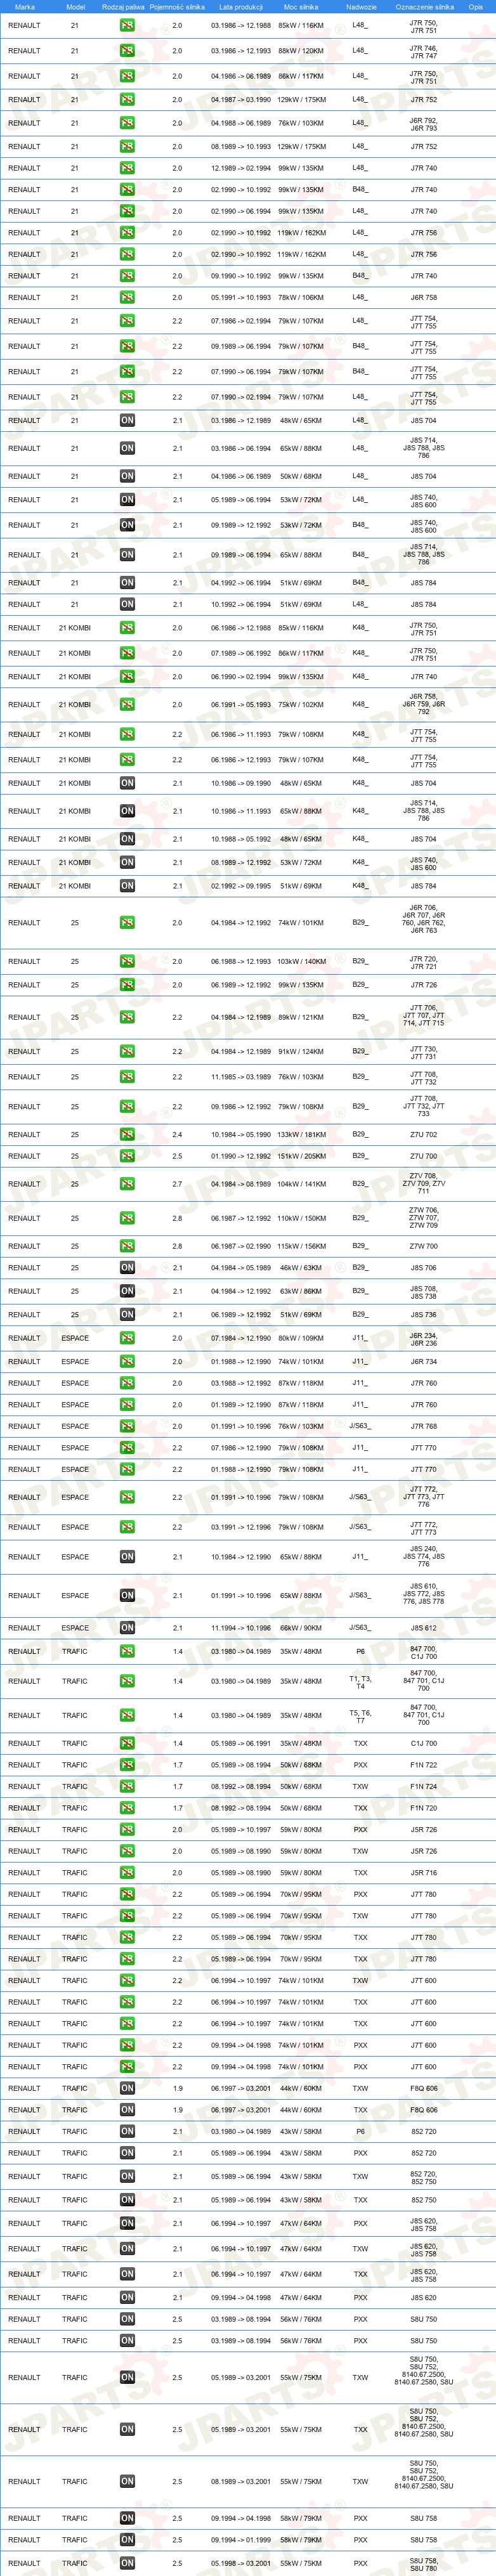Click petrol icon in the Espace J6R 734 row
This screenshot has height=2576, width=496.
click(127, 1361)
